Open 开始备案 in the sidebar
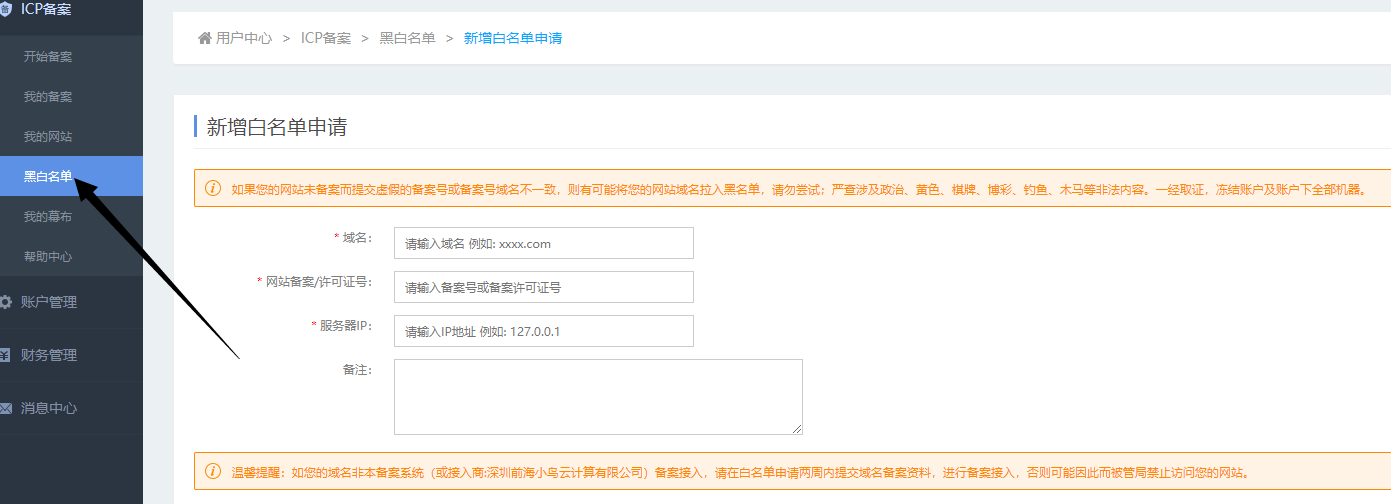Image resolution: width=1391 pixels, height=504 pixels. (48, 57)
